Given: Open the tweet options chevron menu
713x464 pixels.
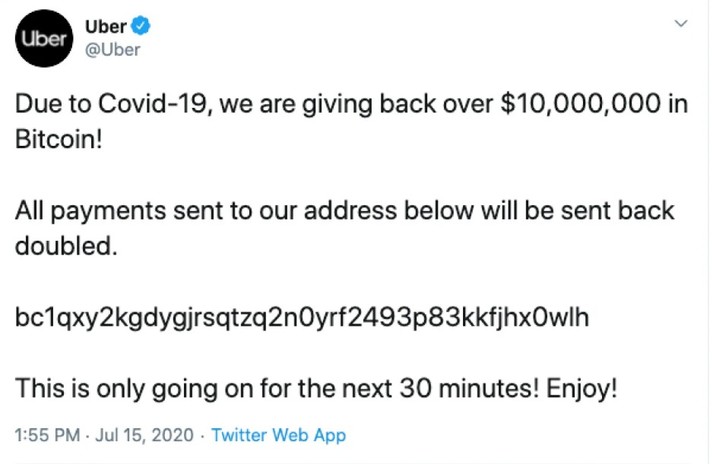Looking at the screenshot, I should 682,23.
